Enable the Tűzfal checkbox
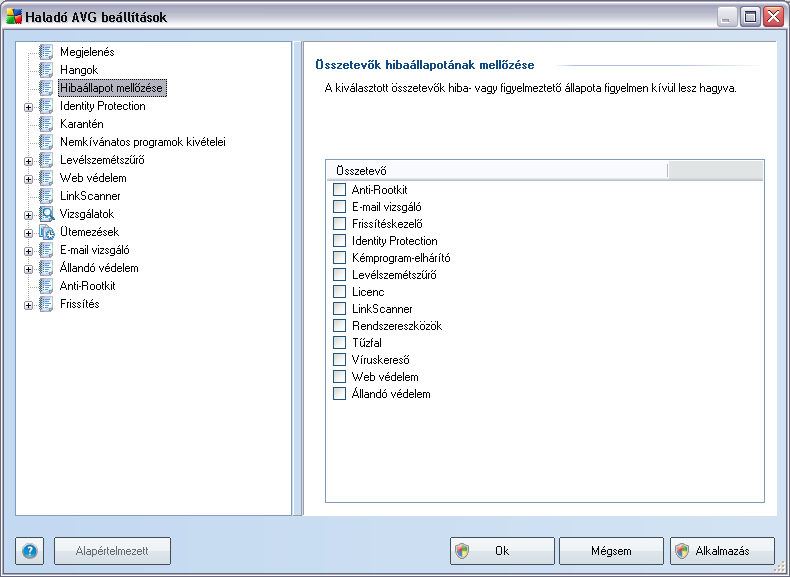Image resolution: width=790 pixels, height=577 pixels. (x=340, y=343)
